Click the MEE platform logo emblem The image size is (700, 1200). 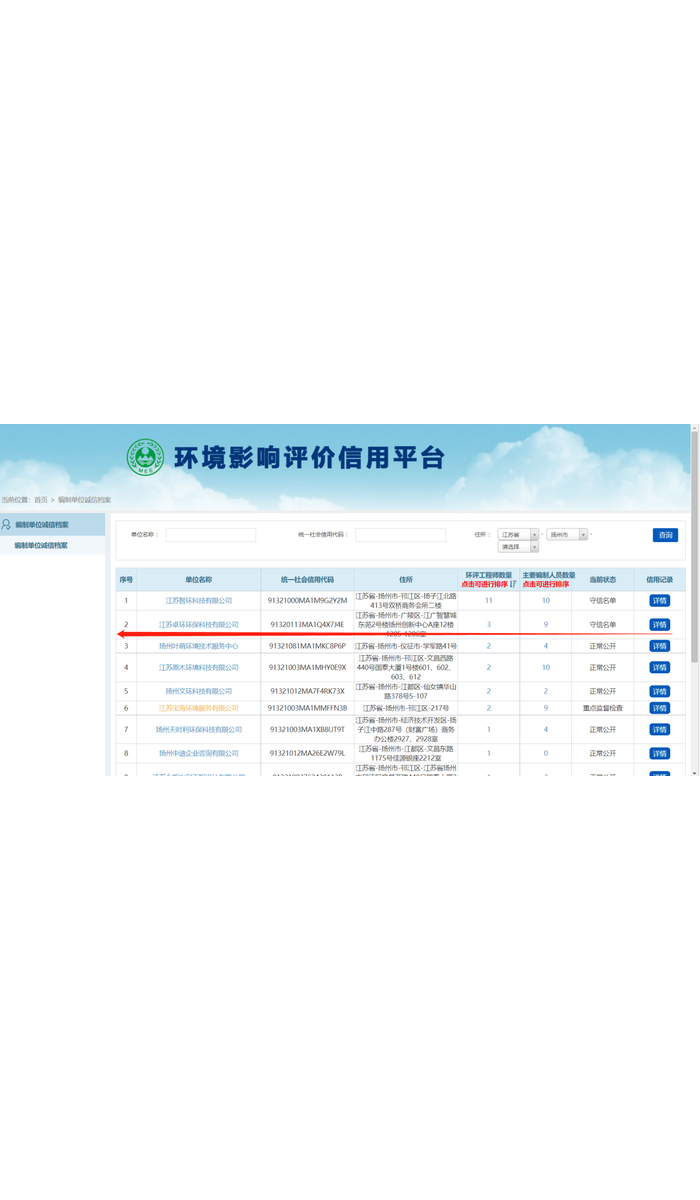[x=144, y=458]
